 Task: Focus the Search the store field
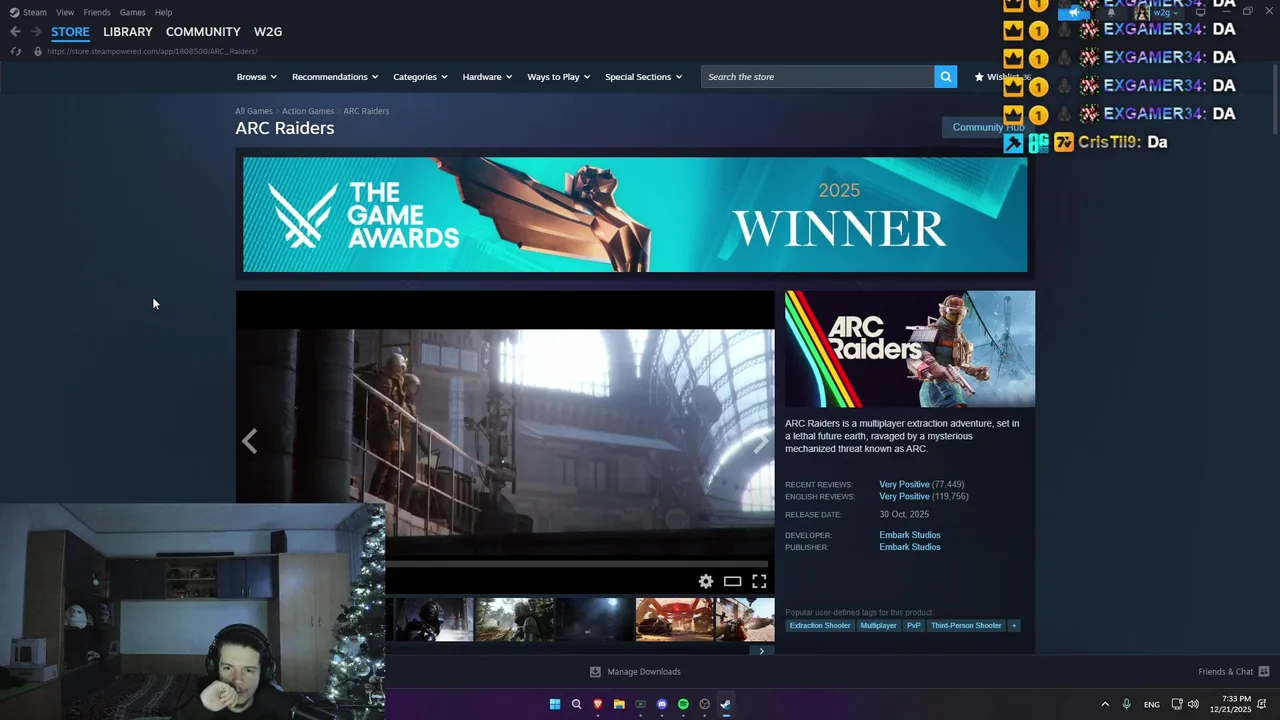818,77
